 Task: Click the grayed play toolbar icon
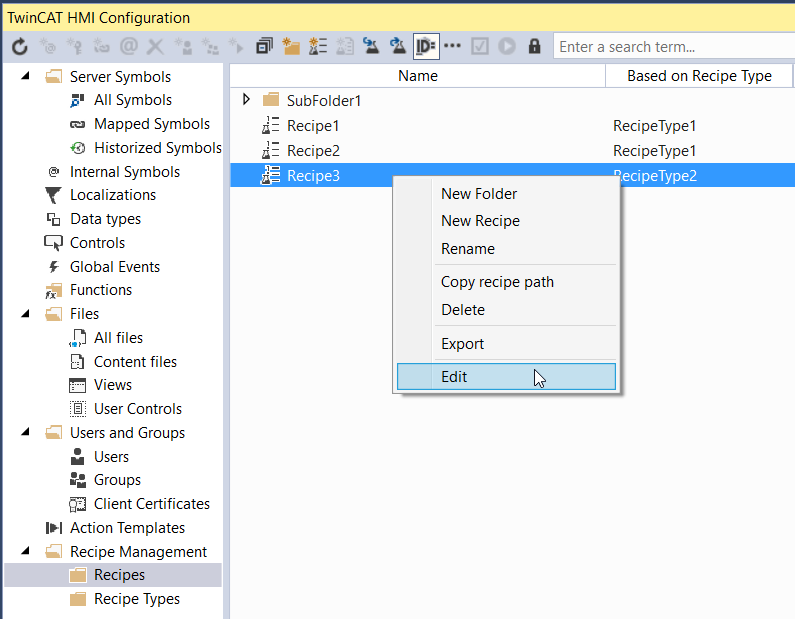[507, 47]
